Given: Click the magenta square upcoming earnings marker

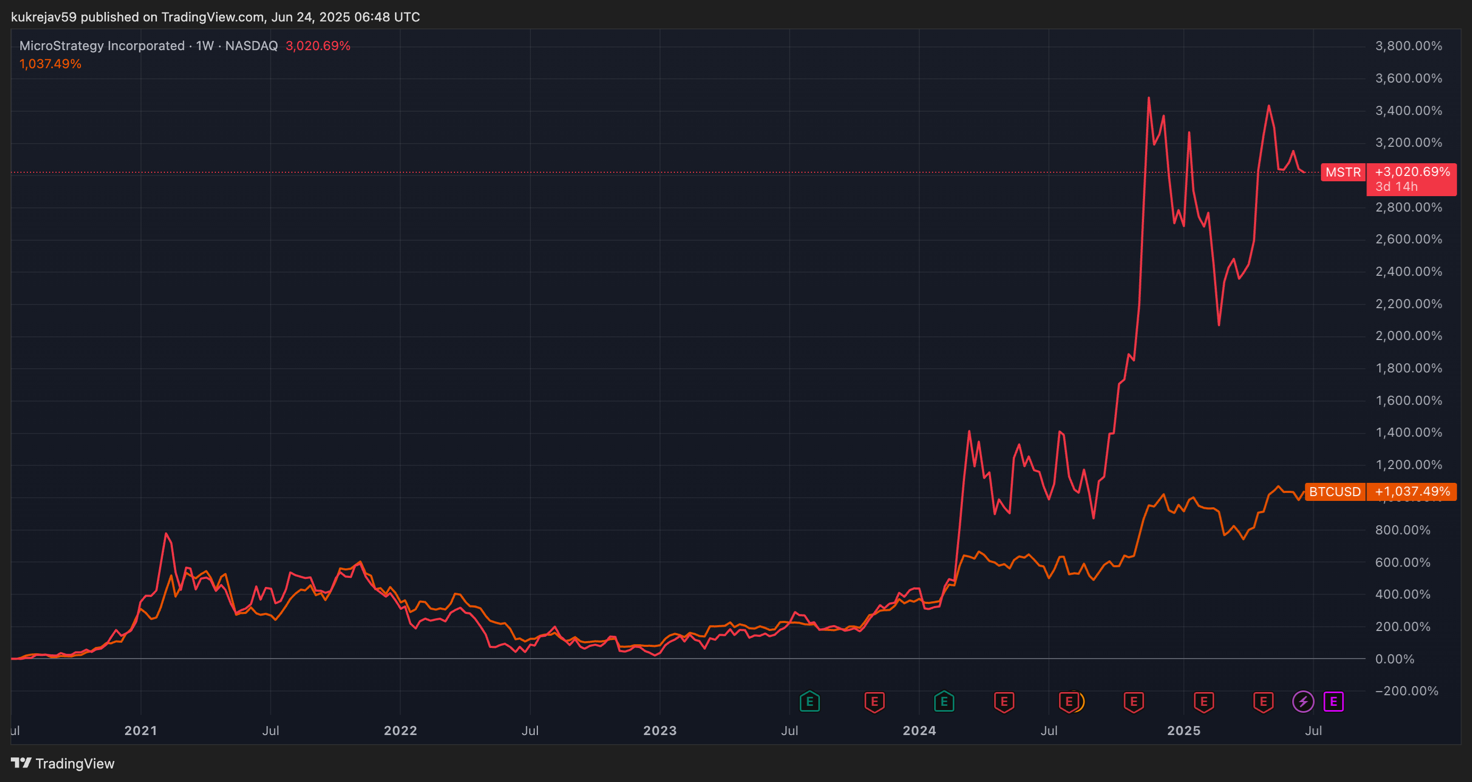Looking at the screenshot, I should click(x=1333, y=702).
